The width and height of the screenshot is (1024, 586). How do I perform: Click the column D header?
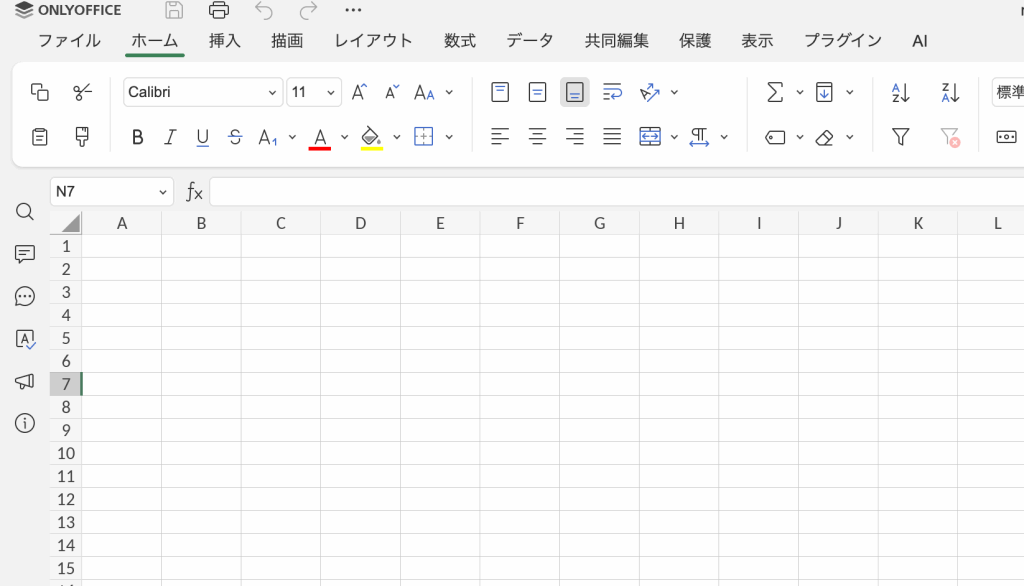click(360, 223)
